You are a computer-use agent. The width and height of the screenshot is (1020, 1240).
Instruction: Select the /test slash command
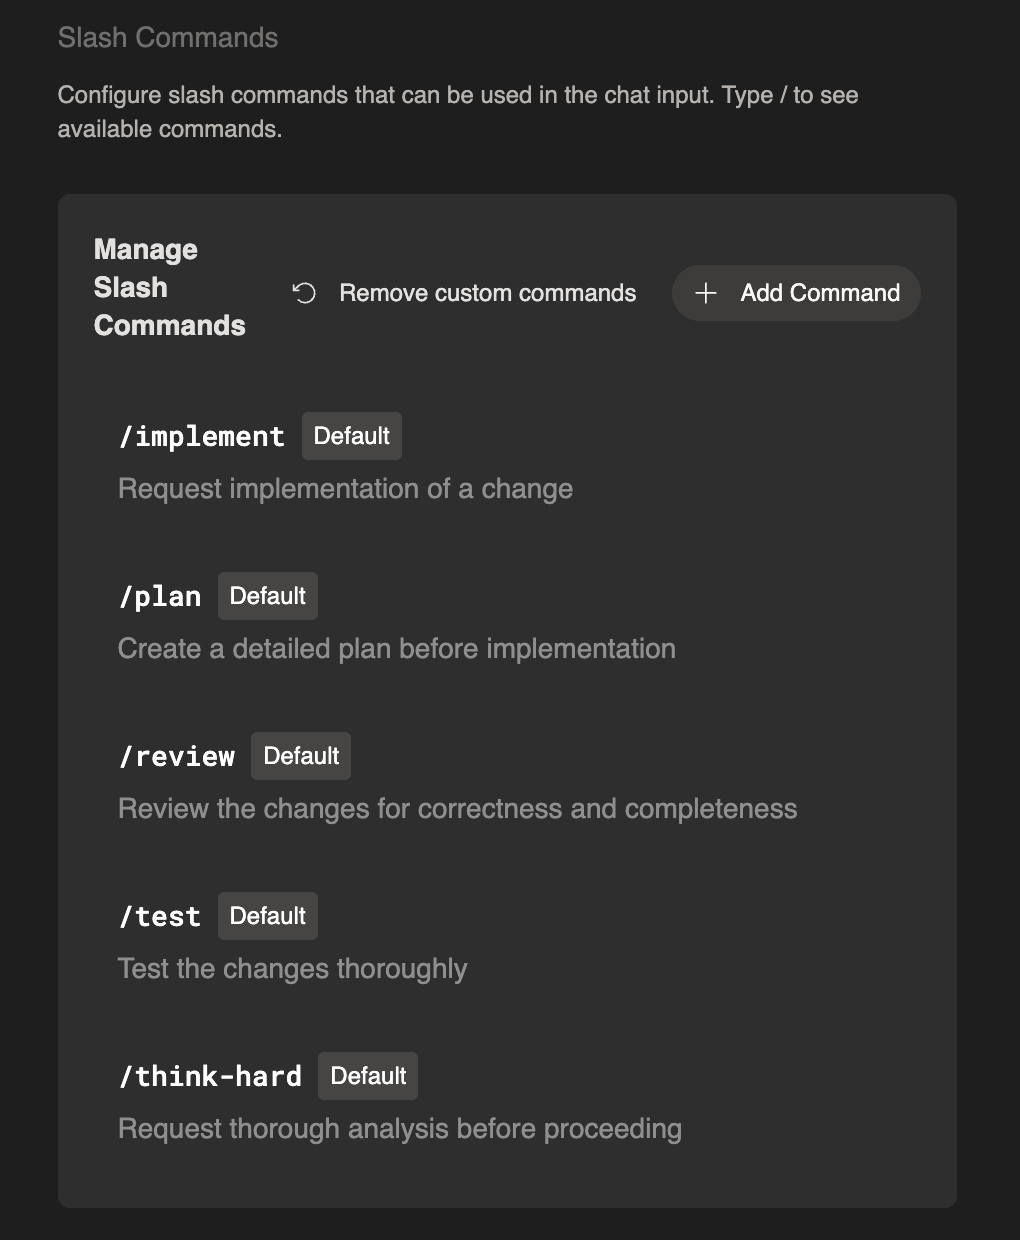(160, 916)
